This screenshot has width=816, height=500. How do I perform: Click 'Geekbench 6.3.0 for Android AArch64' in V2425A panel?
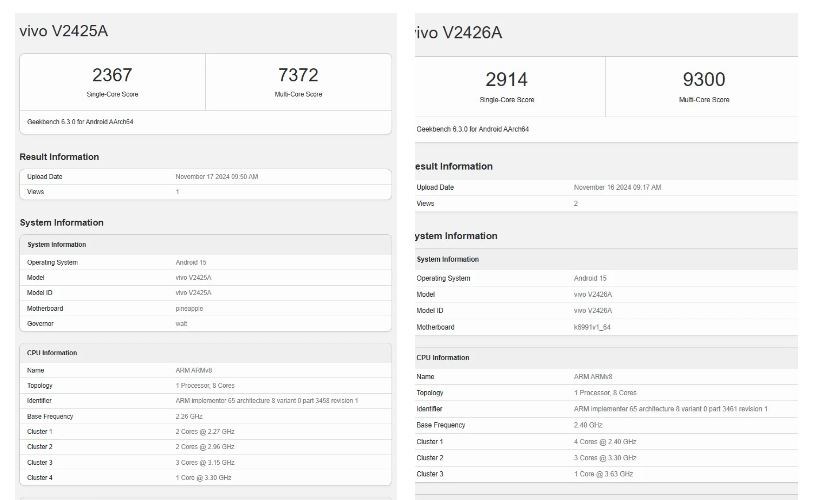pyautogui.click(x=80, y=122)
